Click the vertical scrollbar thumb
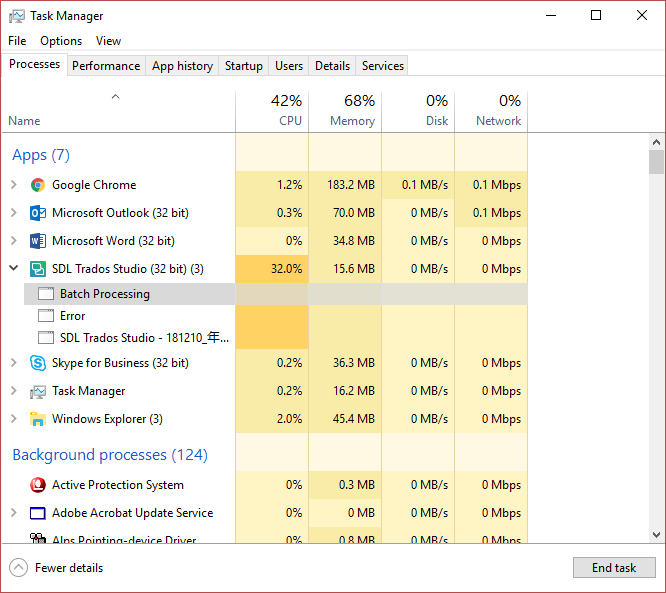666x593 pixels. [x=656, y=162]
